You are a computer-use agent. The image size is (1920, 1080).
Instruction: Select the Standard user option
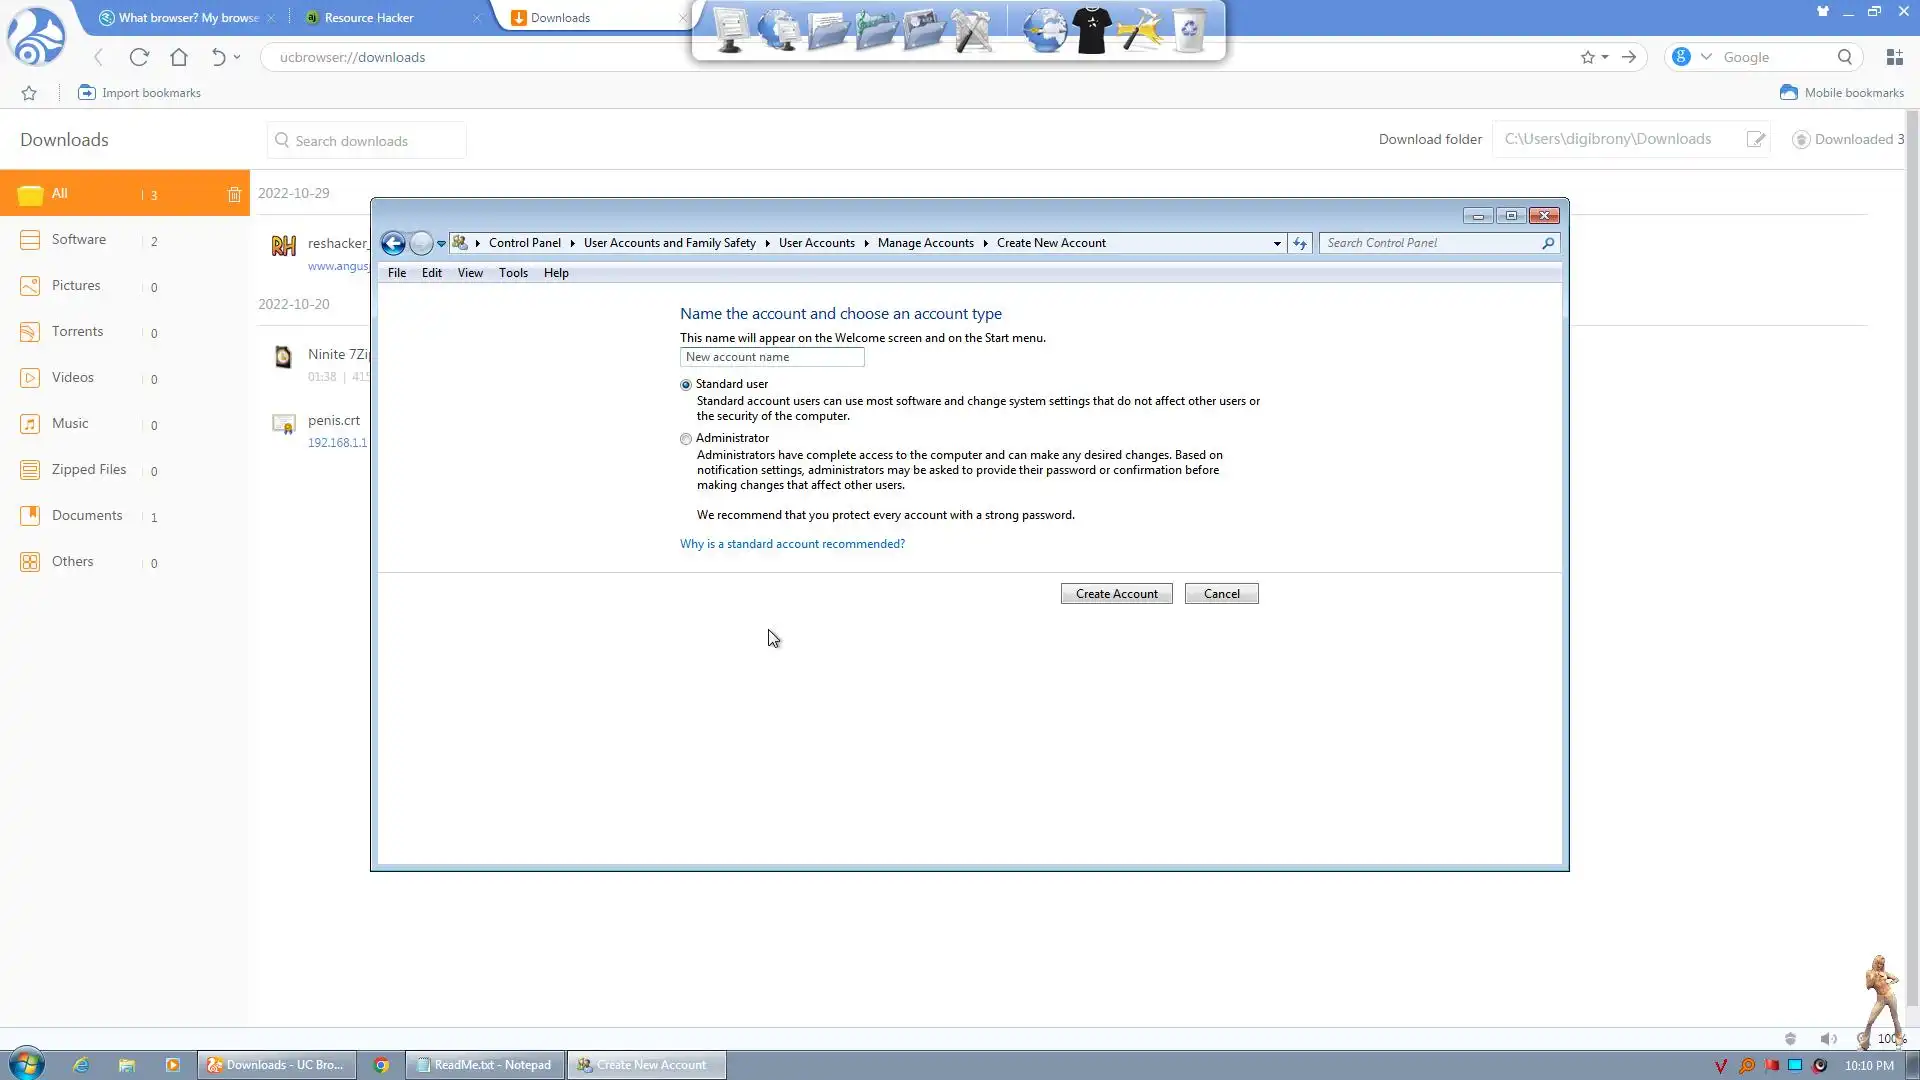point(686,385)
